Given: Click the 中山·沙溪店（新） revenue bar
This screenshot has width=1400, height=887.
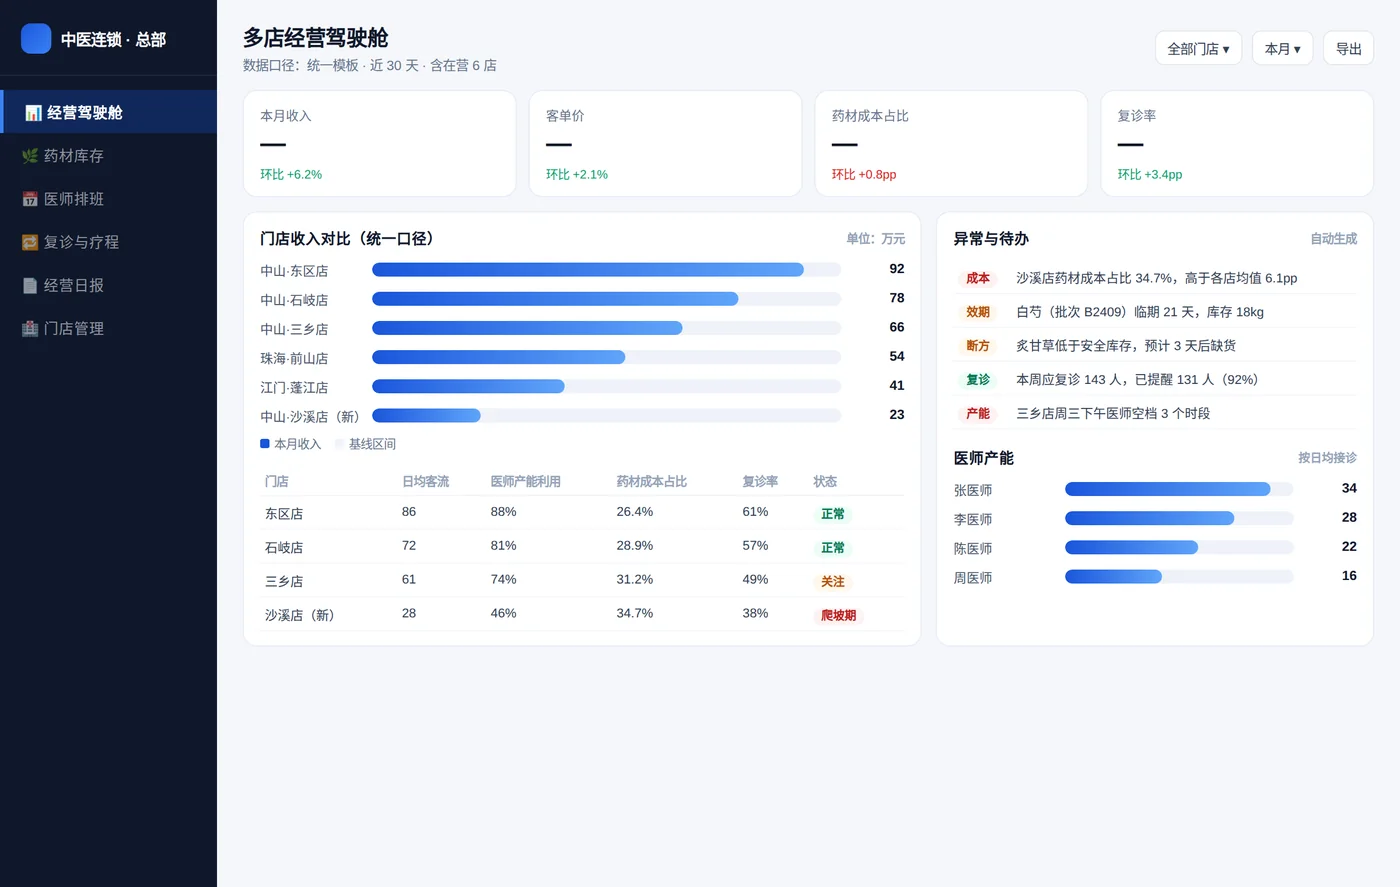Looking at the screenshot, I should pos(426,415).
